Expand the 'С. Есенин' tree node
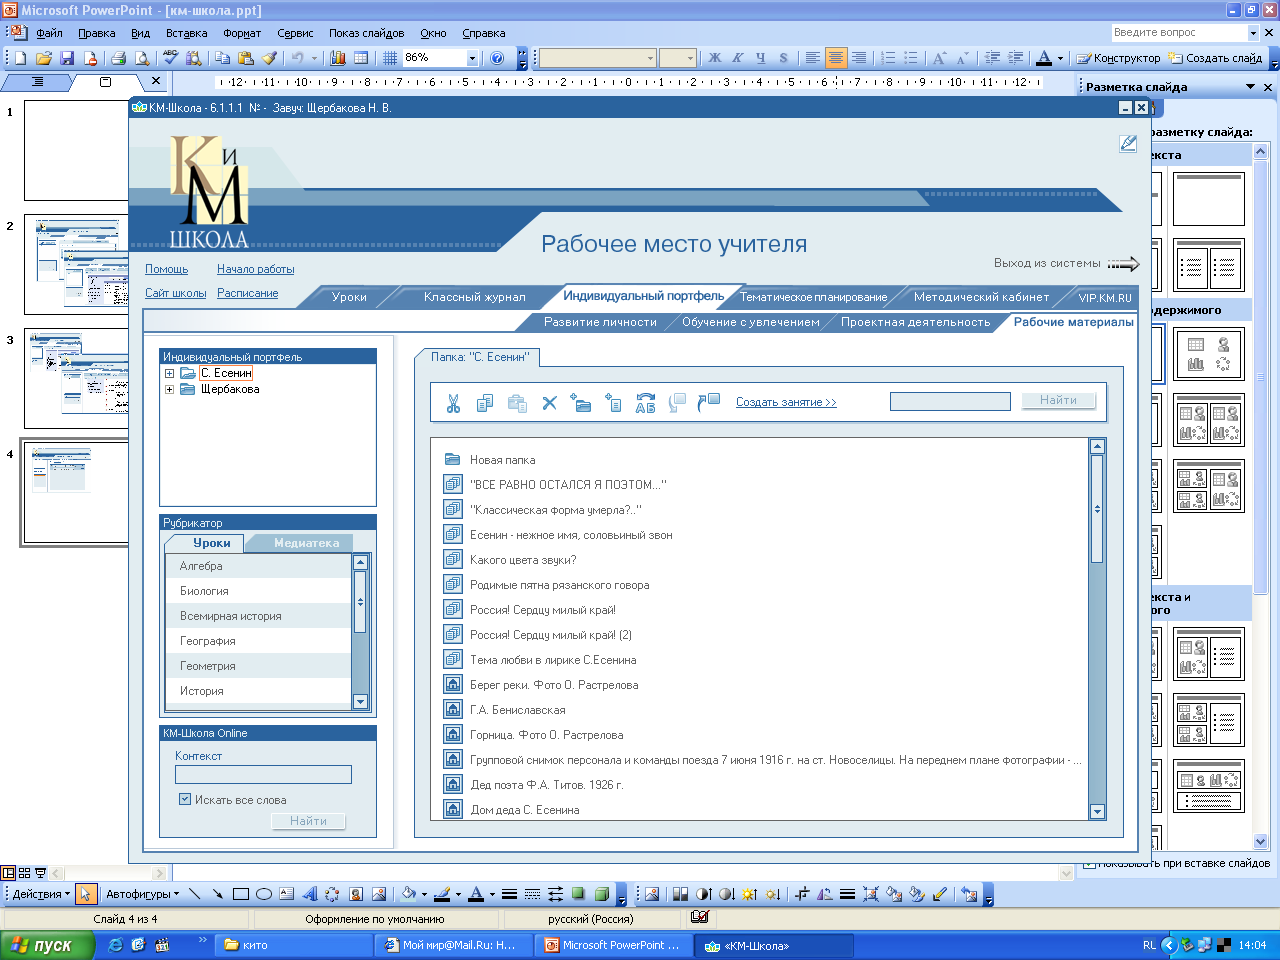Viewport: 1280px width, 960px height. (170, 374)
